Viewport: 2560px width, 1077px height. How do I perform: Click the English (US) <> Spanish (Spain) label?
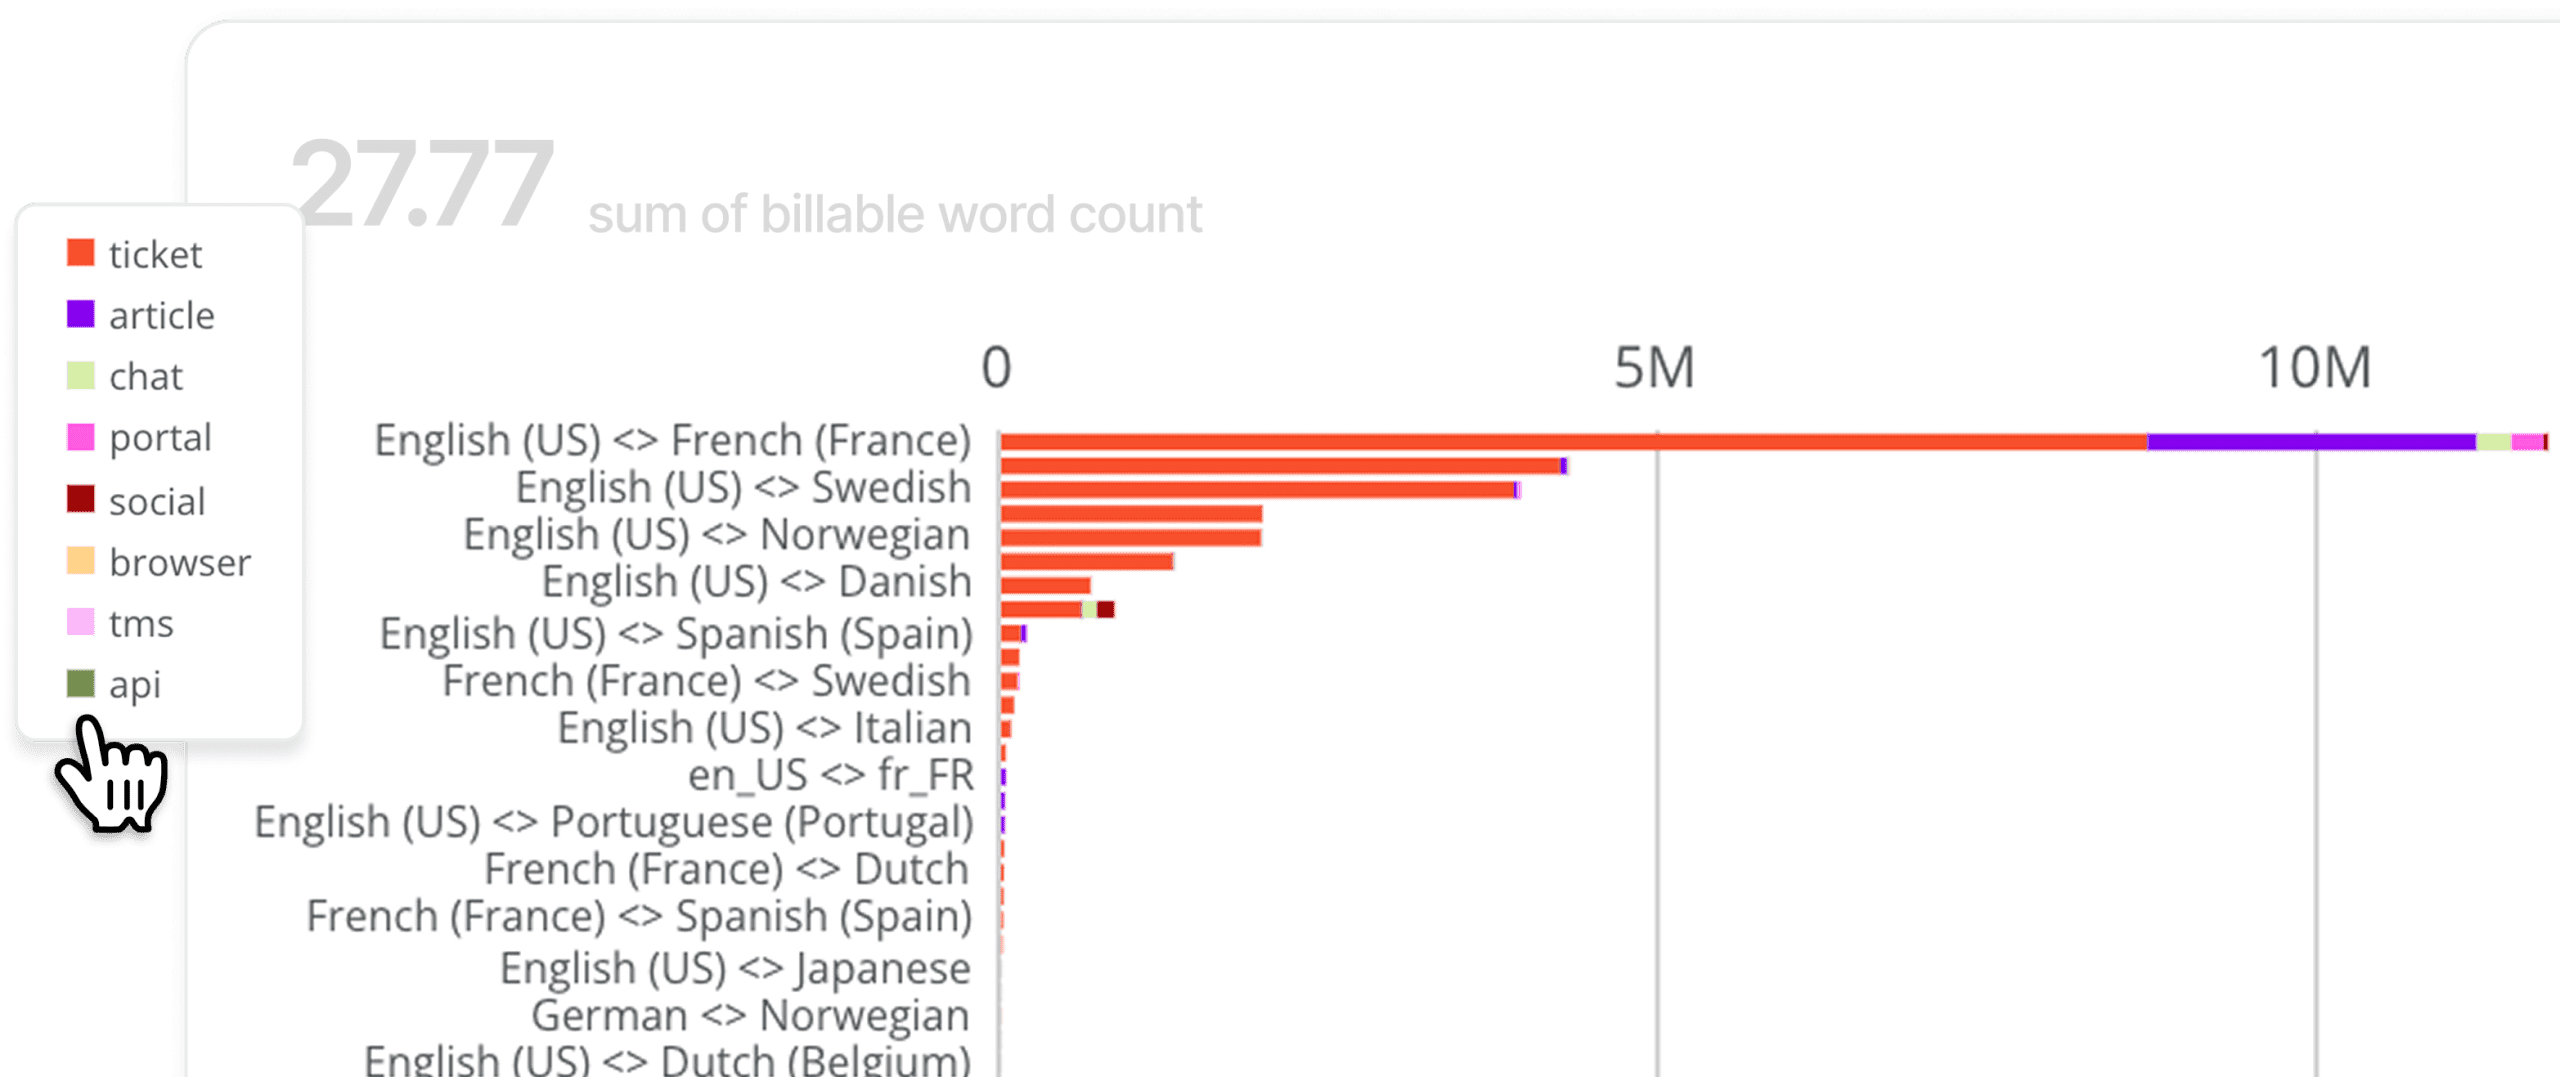tap(676, 634)
